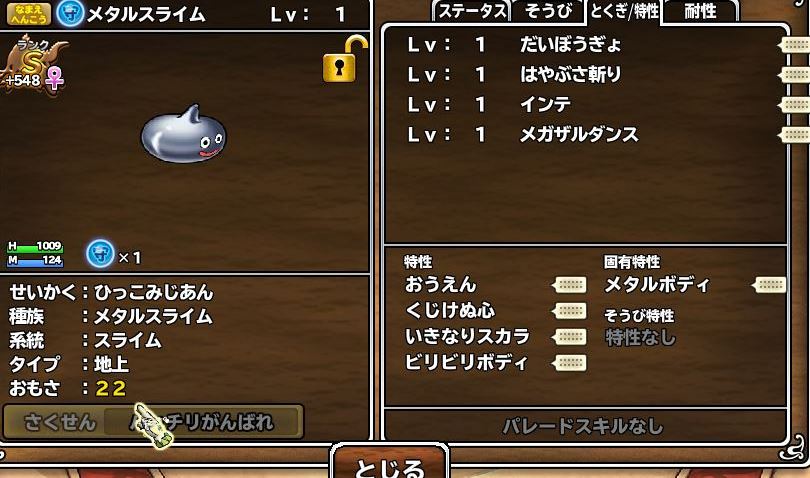The height and width of the screenshot is (478, 810).
Task: Open info tag for だいぼうぎょ skill
Action: click(793, 44)
